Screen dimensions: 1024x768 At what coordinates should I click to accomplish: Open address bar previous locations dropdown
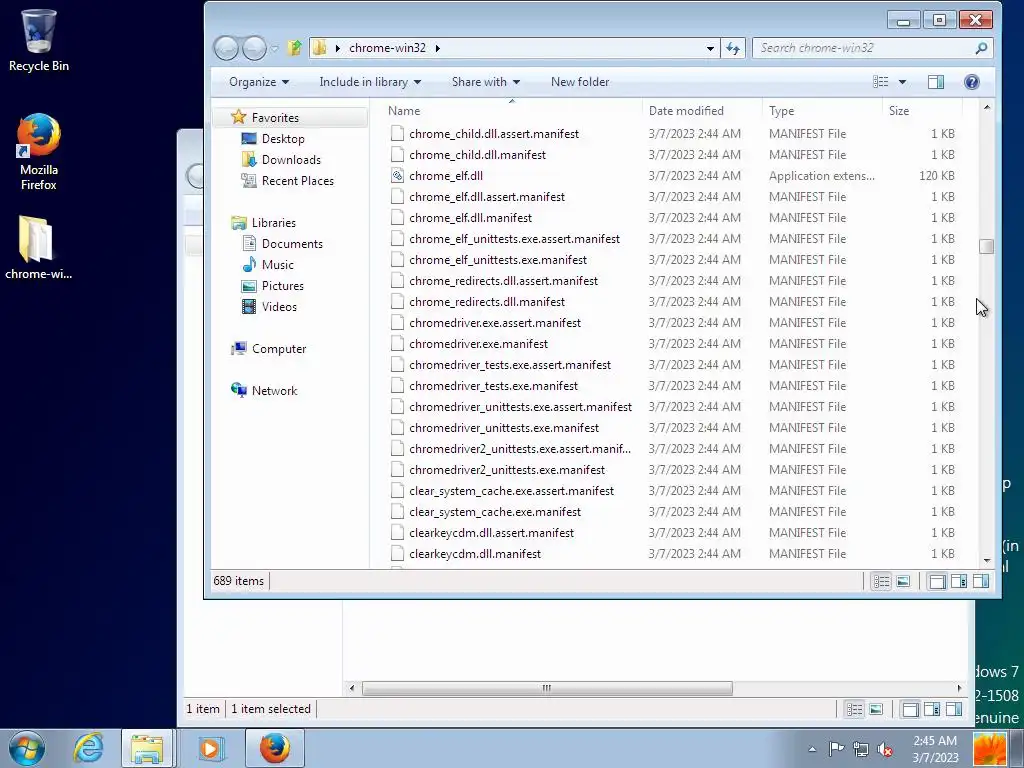[710, 48]
